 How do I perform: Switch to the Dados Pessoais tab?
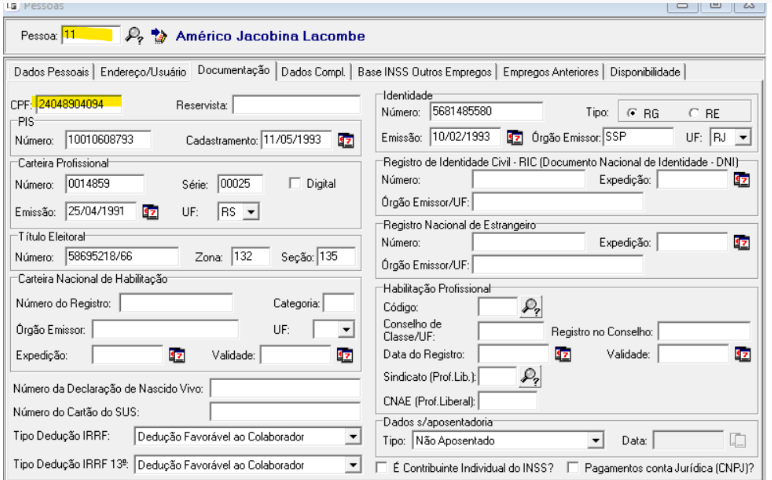tap(51, 72)
